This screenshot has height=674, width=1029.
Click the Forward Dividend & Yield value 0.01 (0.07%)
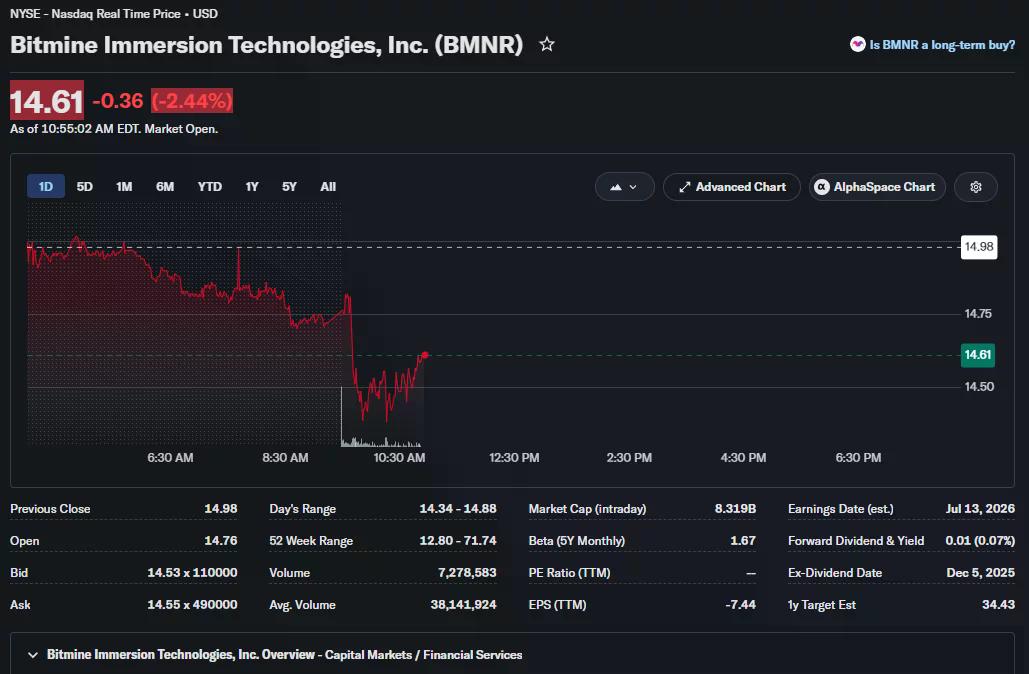pyautogui.click(x=980, y=541)
